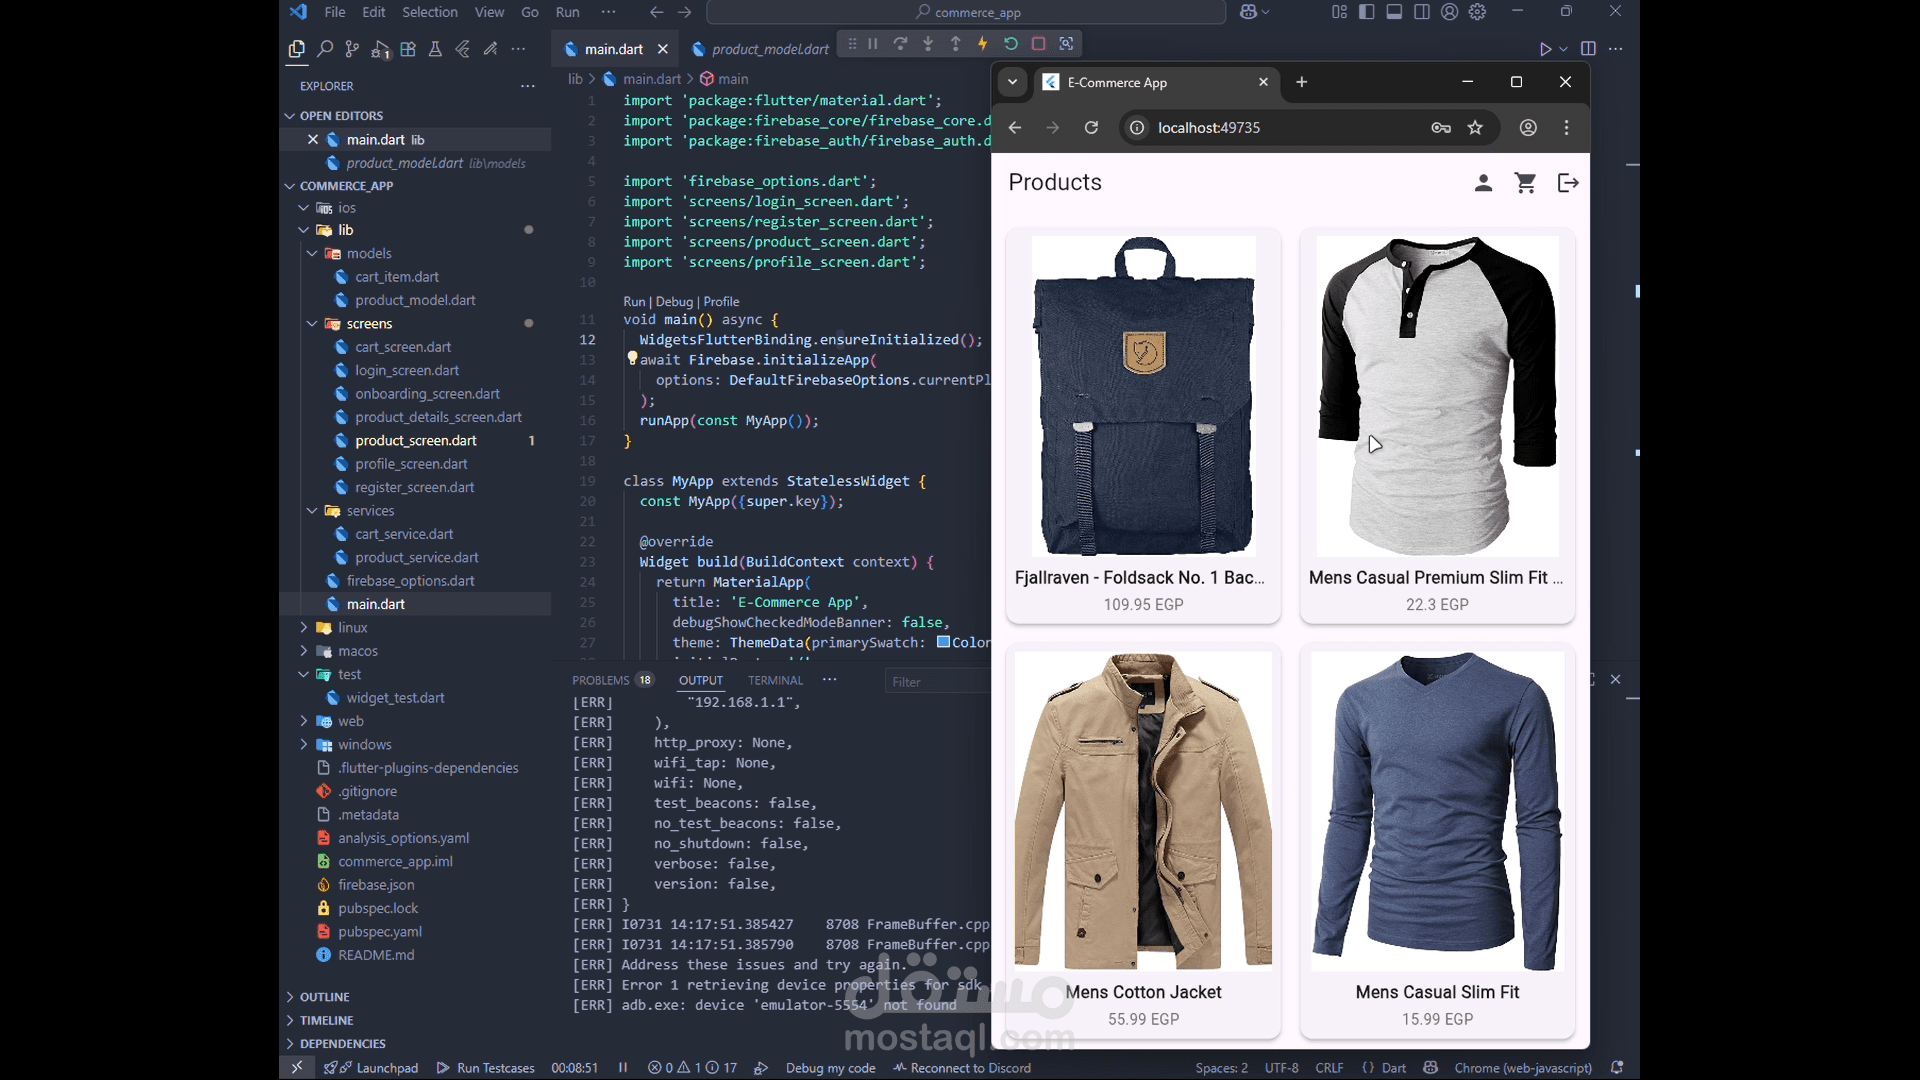This screenshot has width=1920, height=1080.
Task: Open the widget inspector from the debug toolbar
Action: coord(1067,44)
